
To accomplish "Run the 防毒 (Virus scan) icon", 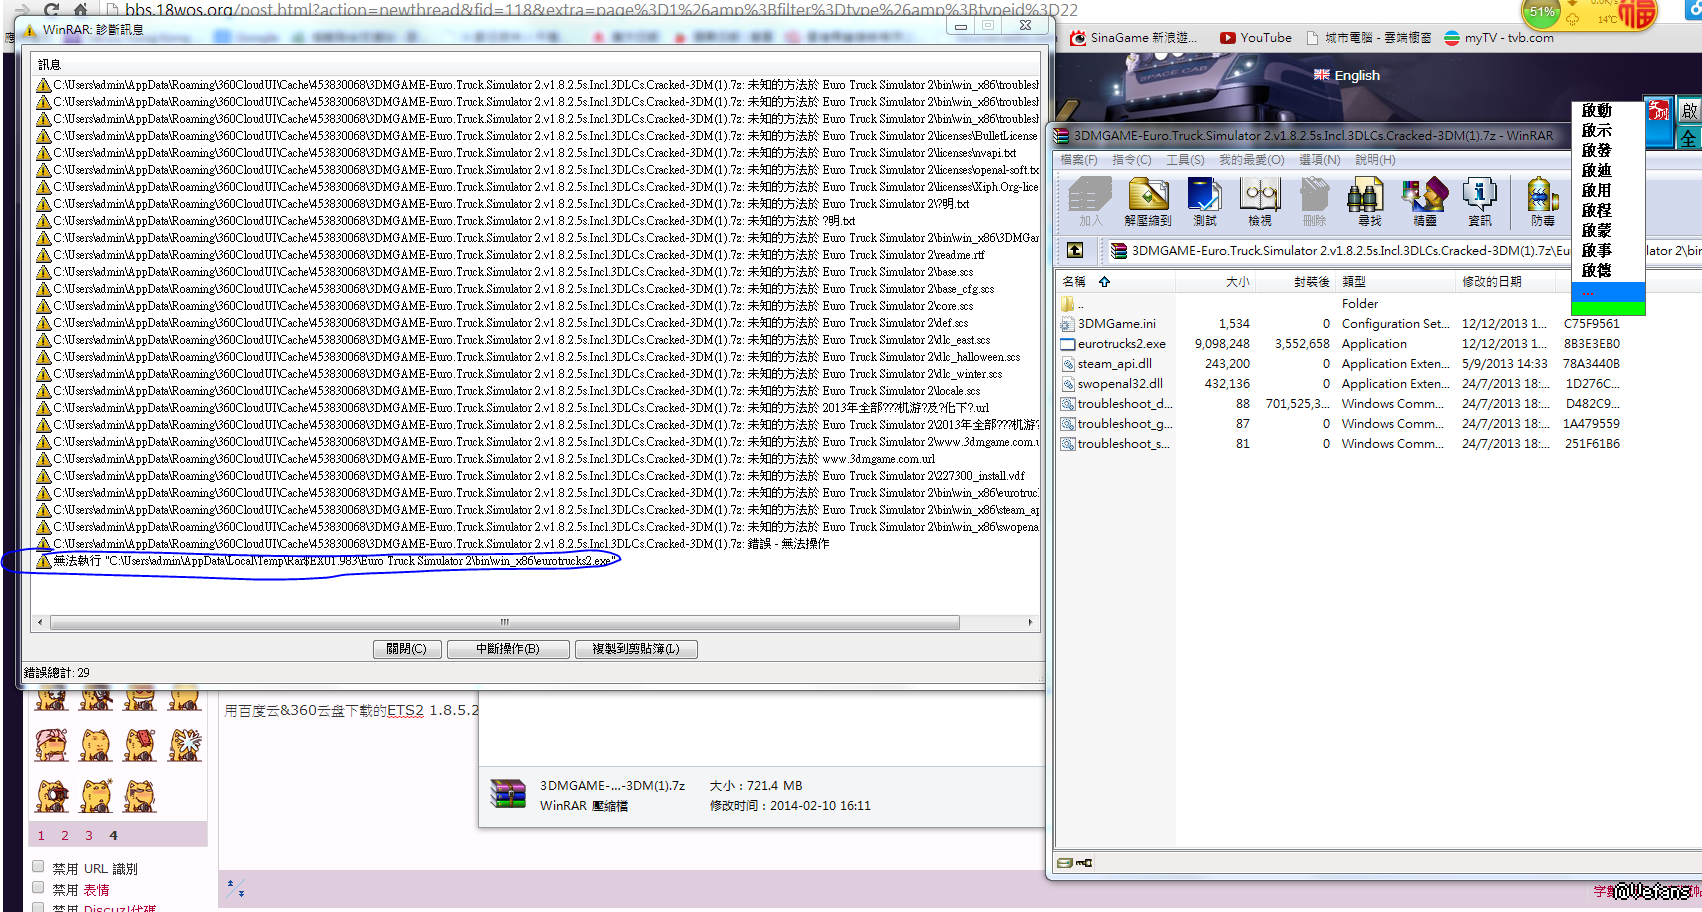I will pyautogui.click(x=1542, y=201).
